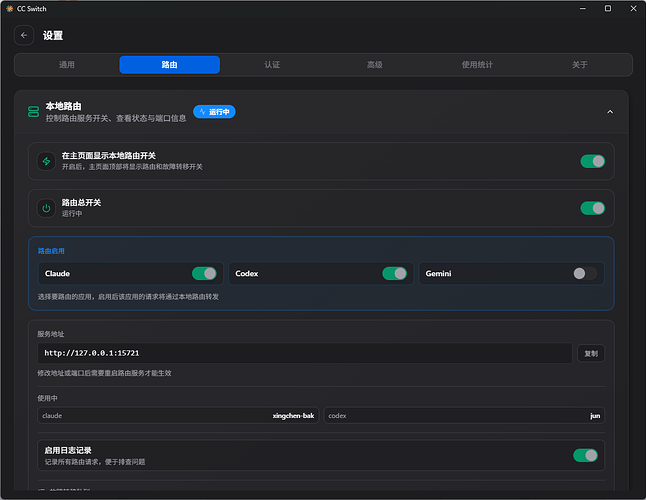Click the 设置 page title
646x500 pixels.
click(53, 35)
